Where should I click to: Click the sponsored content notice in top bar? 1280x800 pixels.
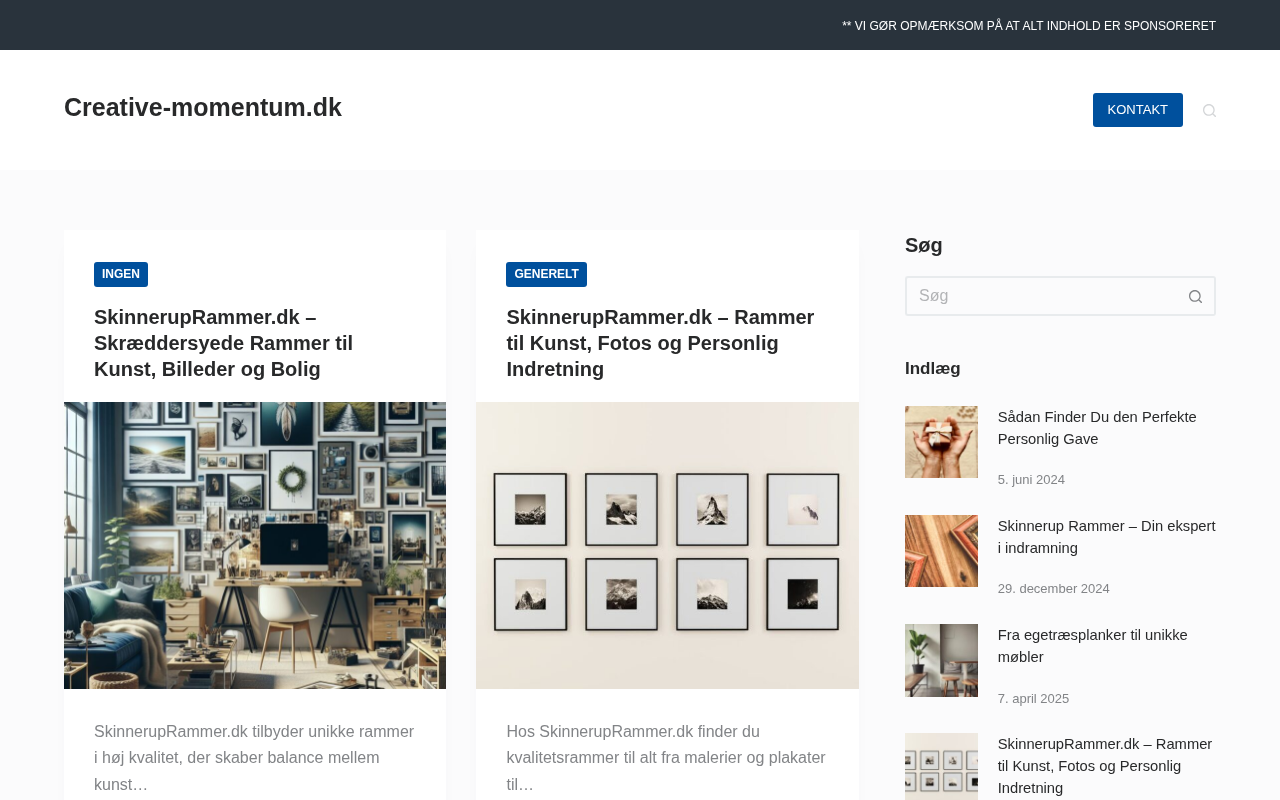click(1029, 26)
